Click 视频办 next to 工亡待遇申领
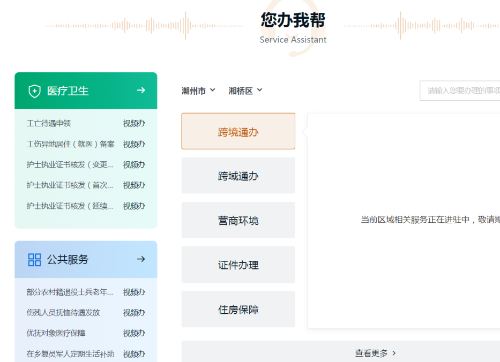The width and height of the screenshot is (500, 362). tap(134, 124)
